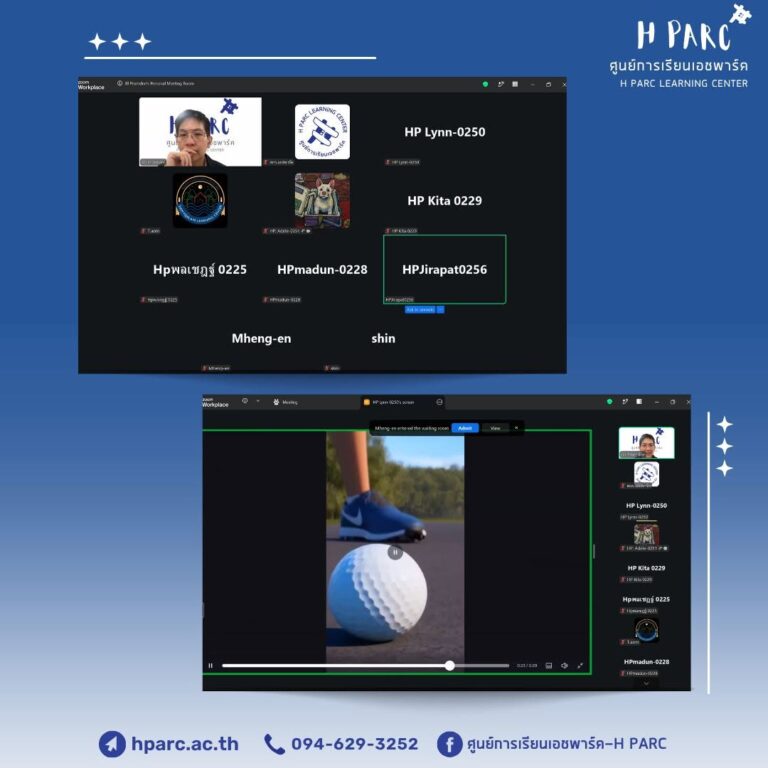Select dark circular logo tile in upper gallery

[200, 200]
